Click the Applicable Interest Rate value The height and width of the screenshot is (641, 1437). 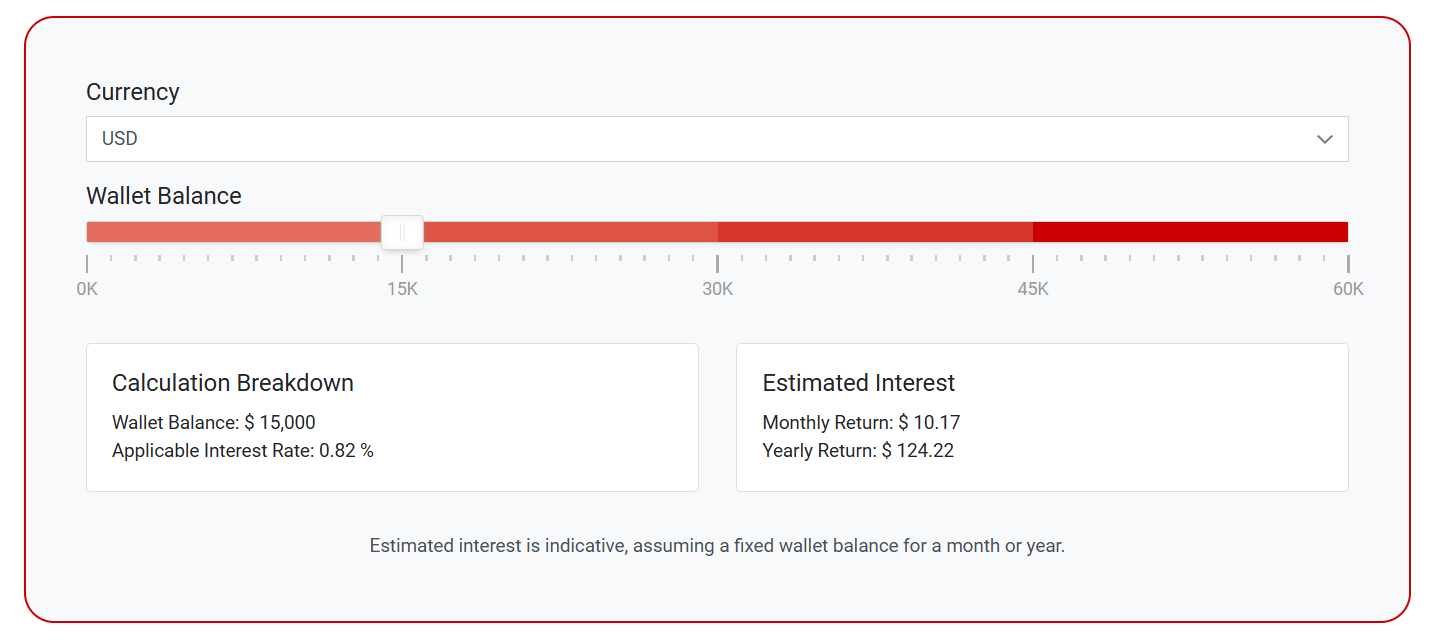coord(346,451)
